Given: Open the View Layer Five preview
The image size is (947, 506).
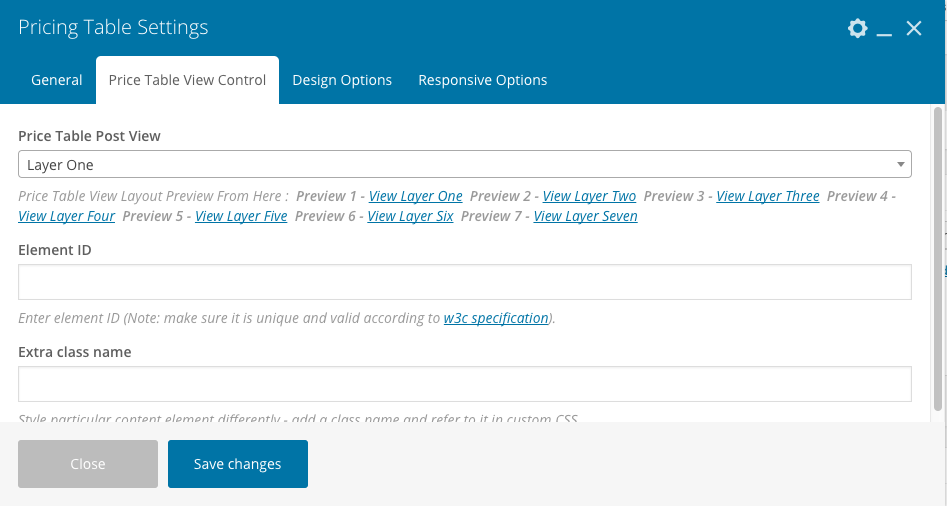Looking at the screenshot, I should coord(241,216).
